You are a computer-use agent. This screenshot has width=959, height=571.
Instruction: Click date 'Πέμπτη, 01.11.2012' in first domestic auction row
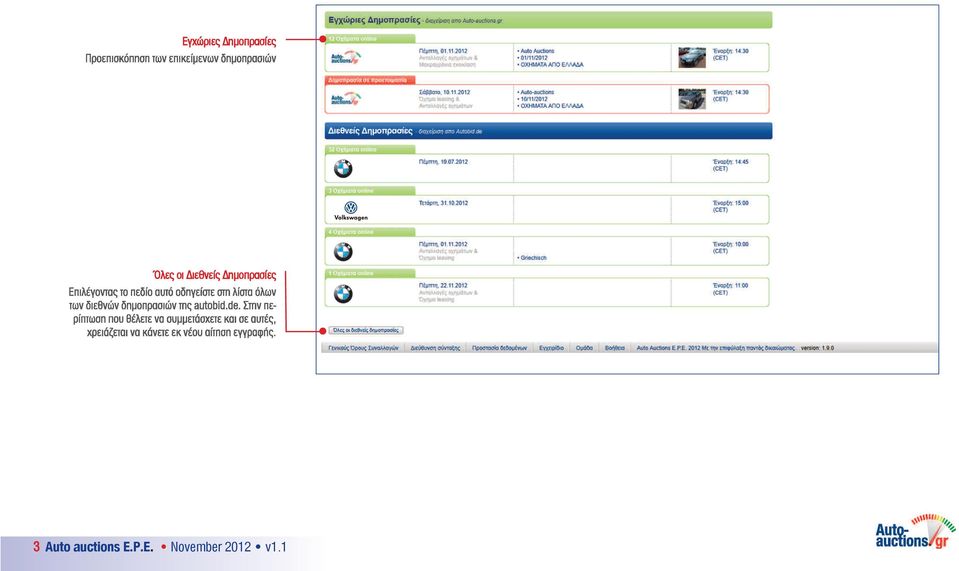tap(443, 51)
